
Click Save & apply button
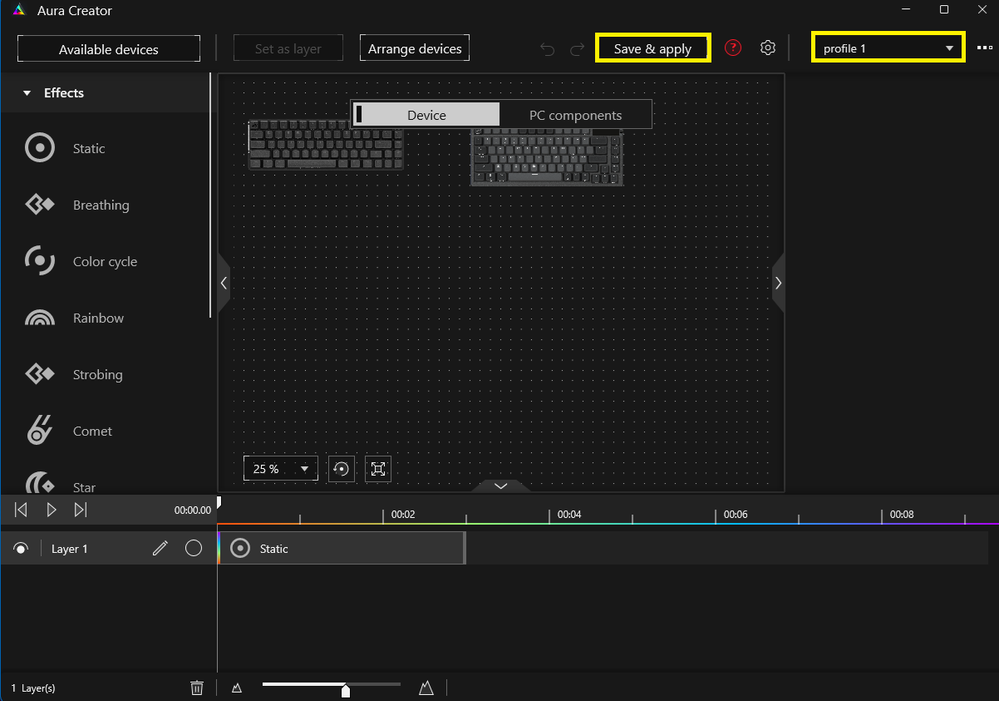coord(652,48)
